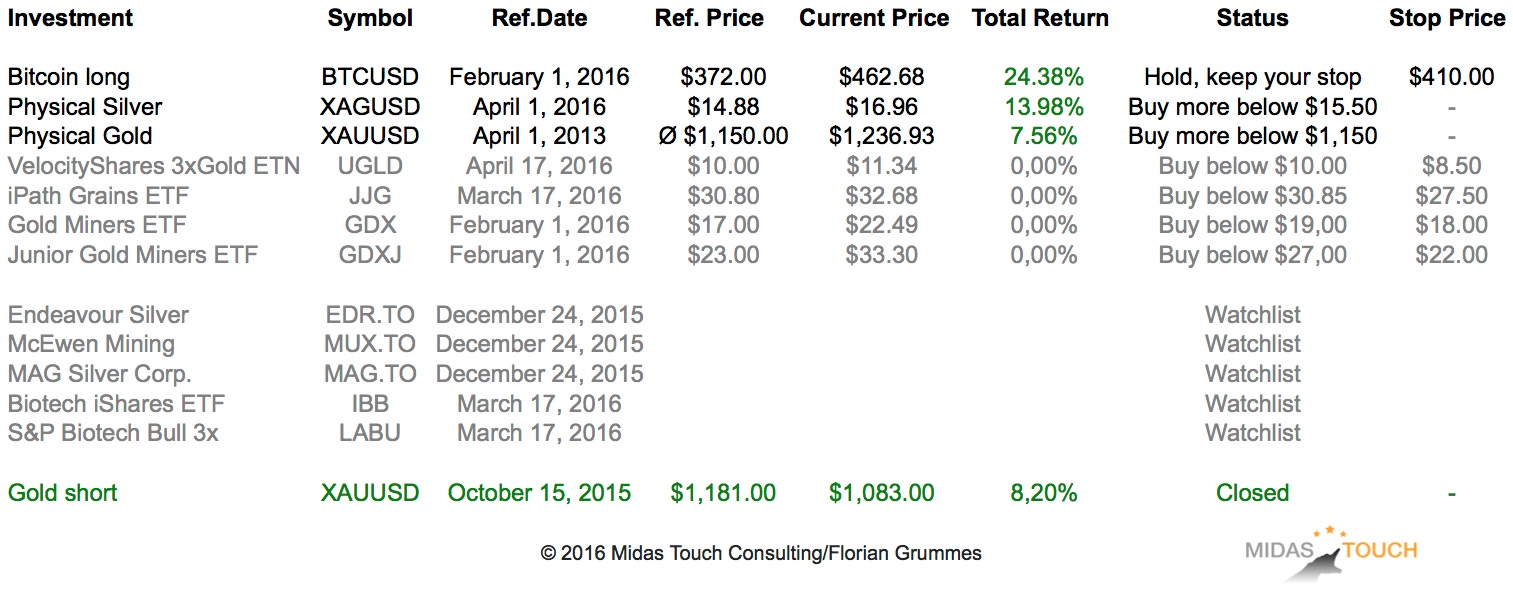Screen dimensions: 1513x593
Task: Click the Physical Silver investment name
Action: 85,107
